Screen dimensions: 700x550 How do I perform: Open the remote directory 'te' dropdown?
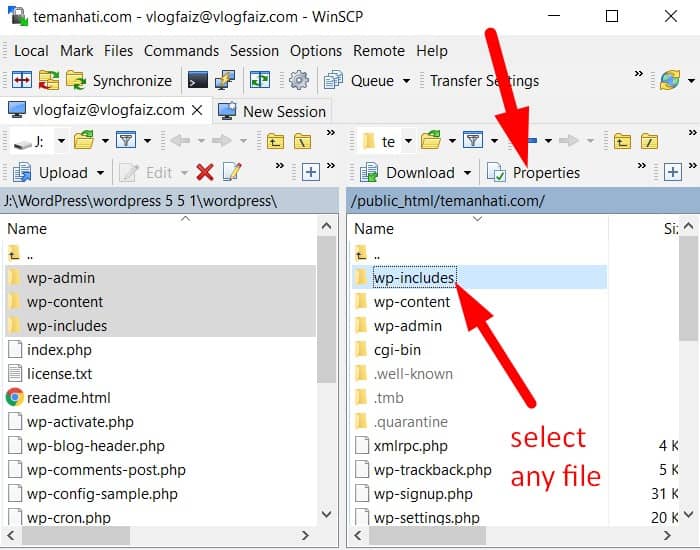point(408,141)
